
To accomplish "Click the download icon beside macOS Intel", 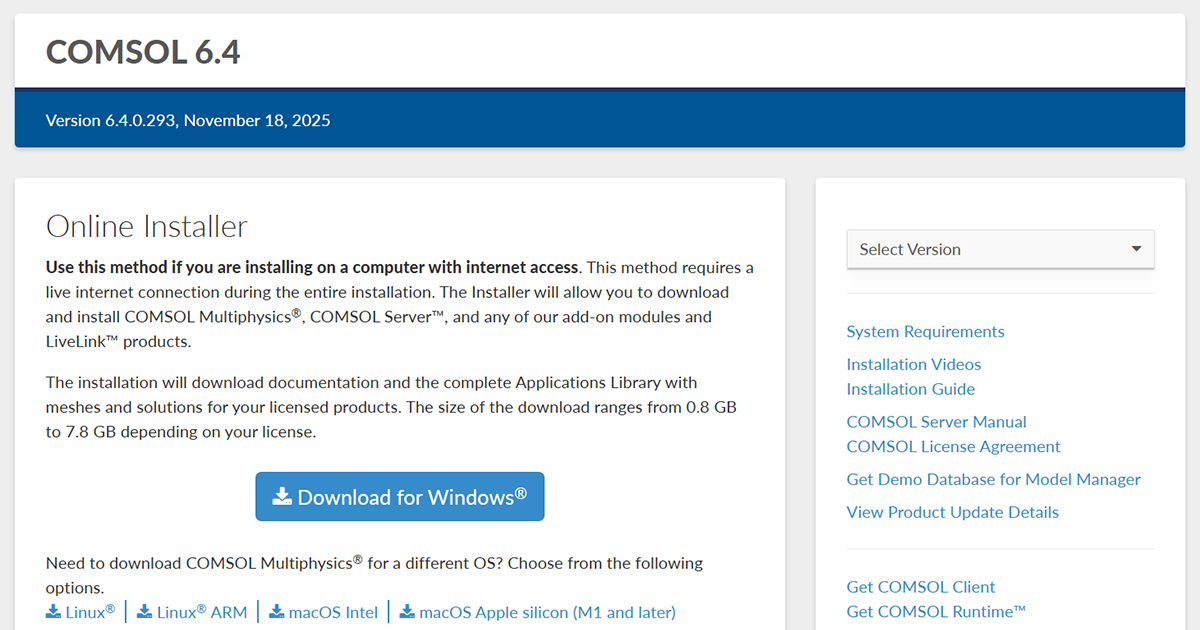I will (x=277, y=611).
